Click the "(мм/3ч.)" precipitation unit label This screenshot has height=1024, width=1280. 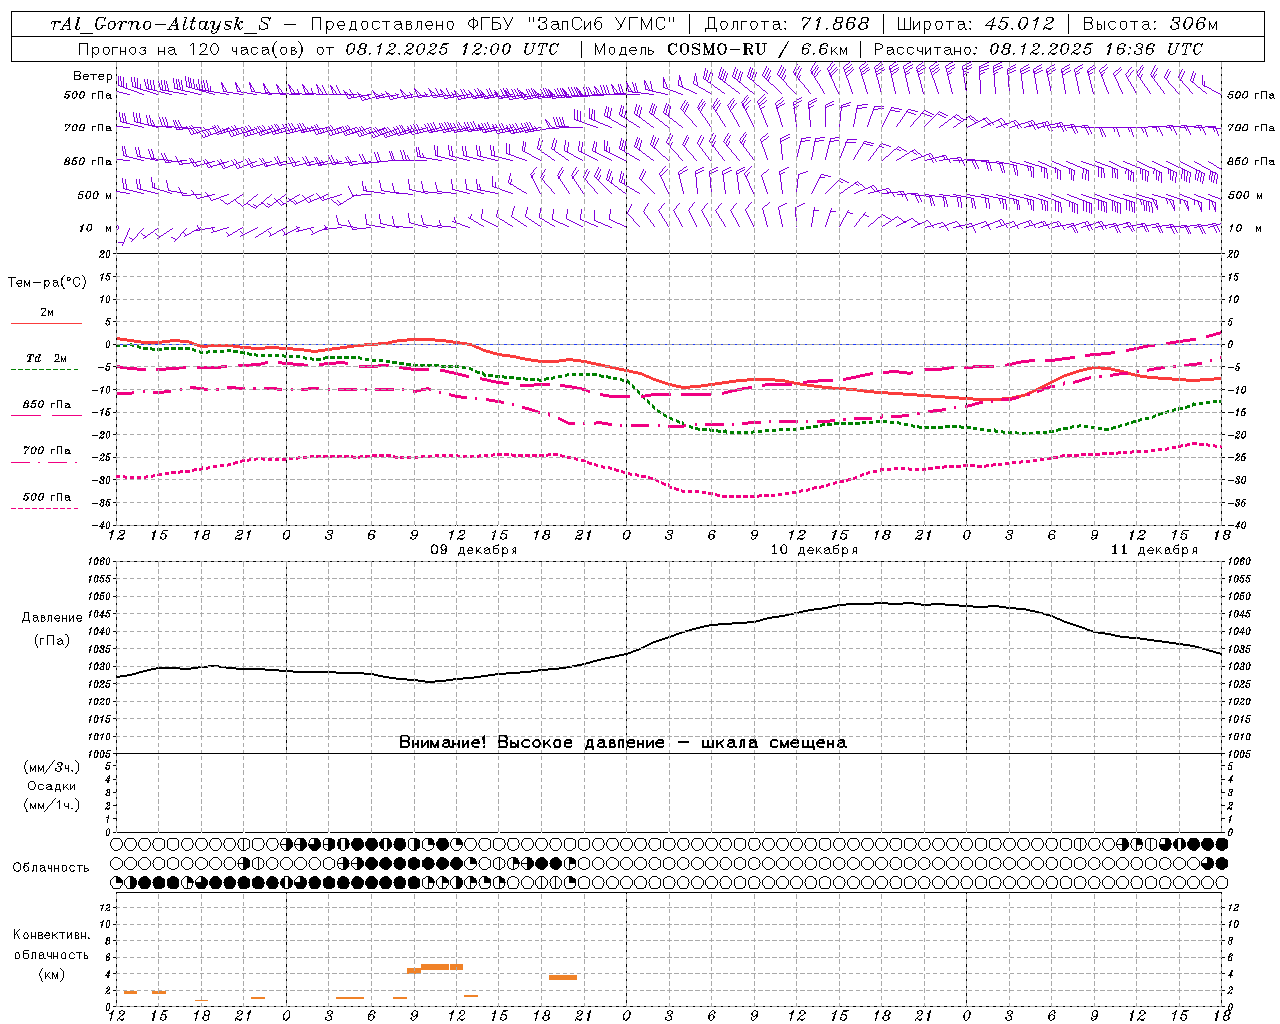point(52,768)
